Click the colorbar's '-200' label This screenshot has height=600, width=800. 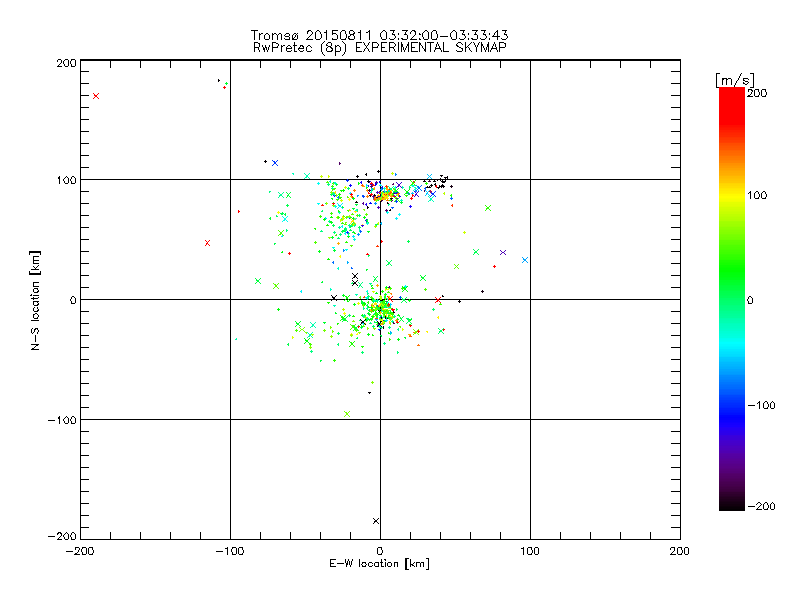click(x=761, y=506)
